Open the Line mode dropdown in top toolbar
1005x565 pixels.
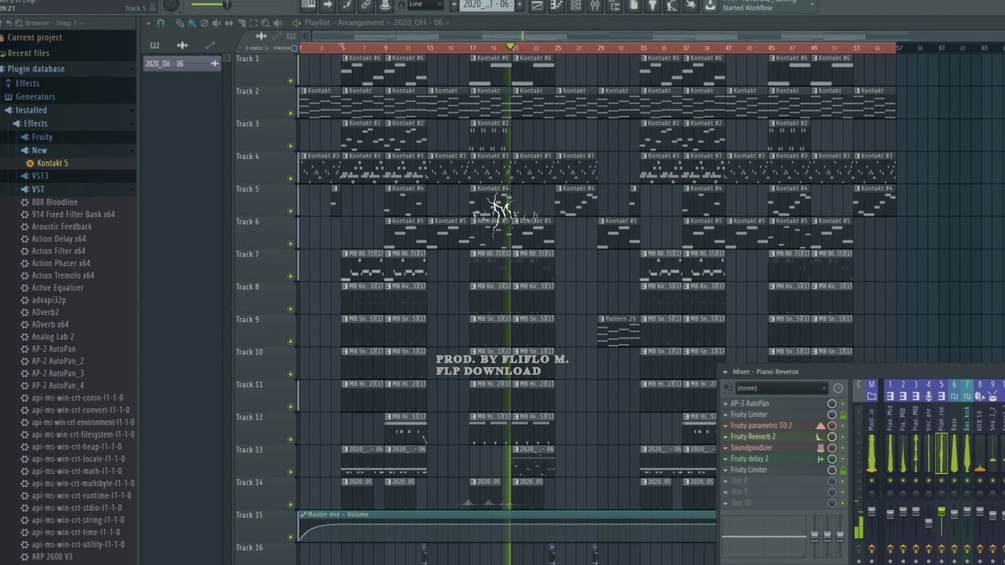click(x=426, y=4)
